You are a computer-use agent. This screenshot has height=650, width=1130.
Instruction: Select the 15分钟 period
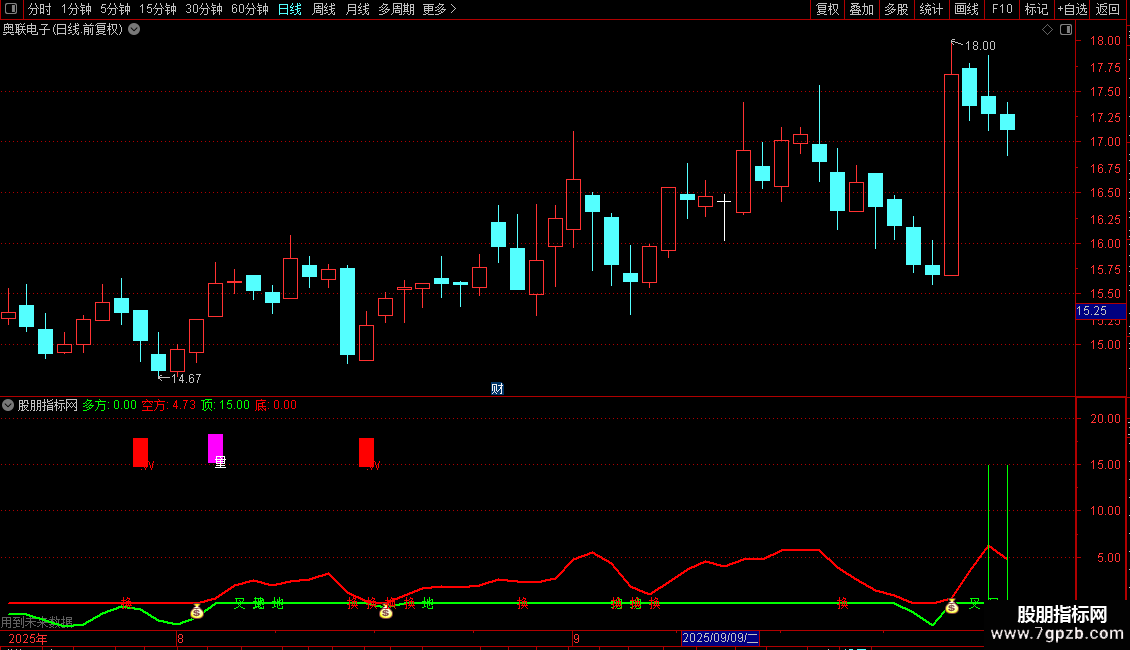click(158, 9)
